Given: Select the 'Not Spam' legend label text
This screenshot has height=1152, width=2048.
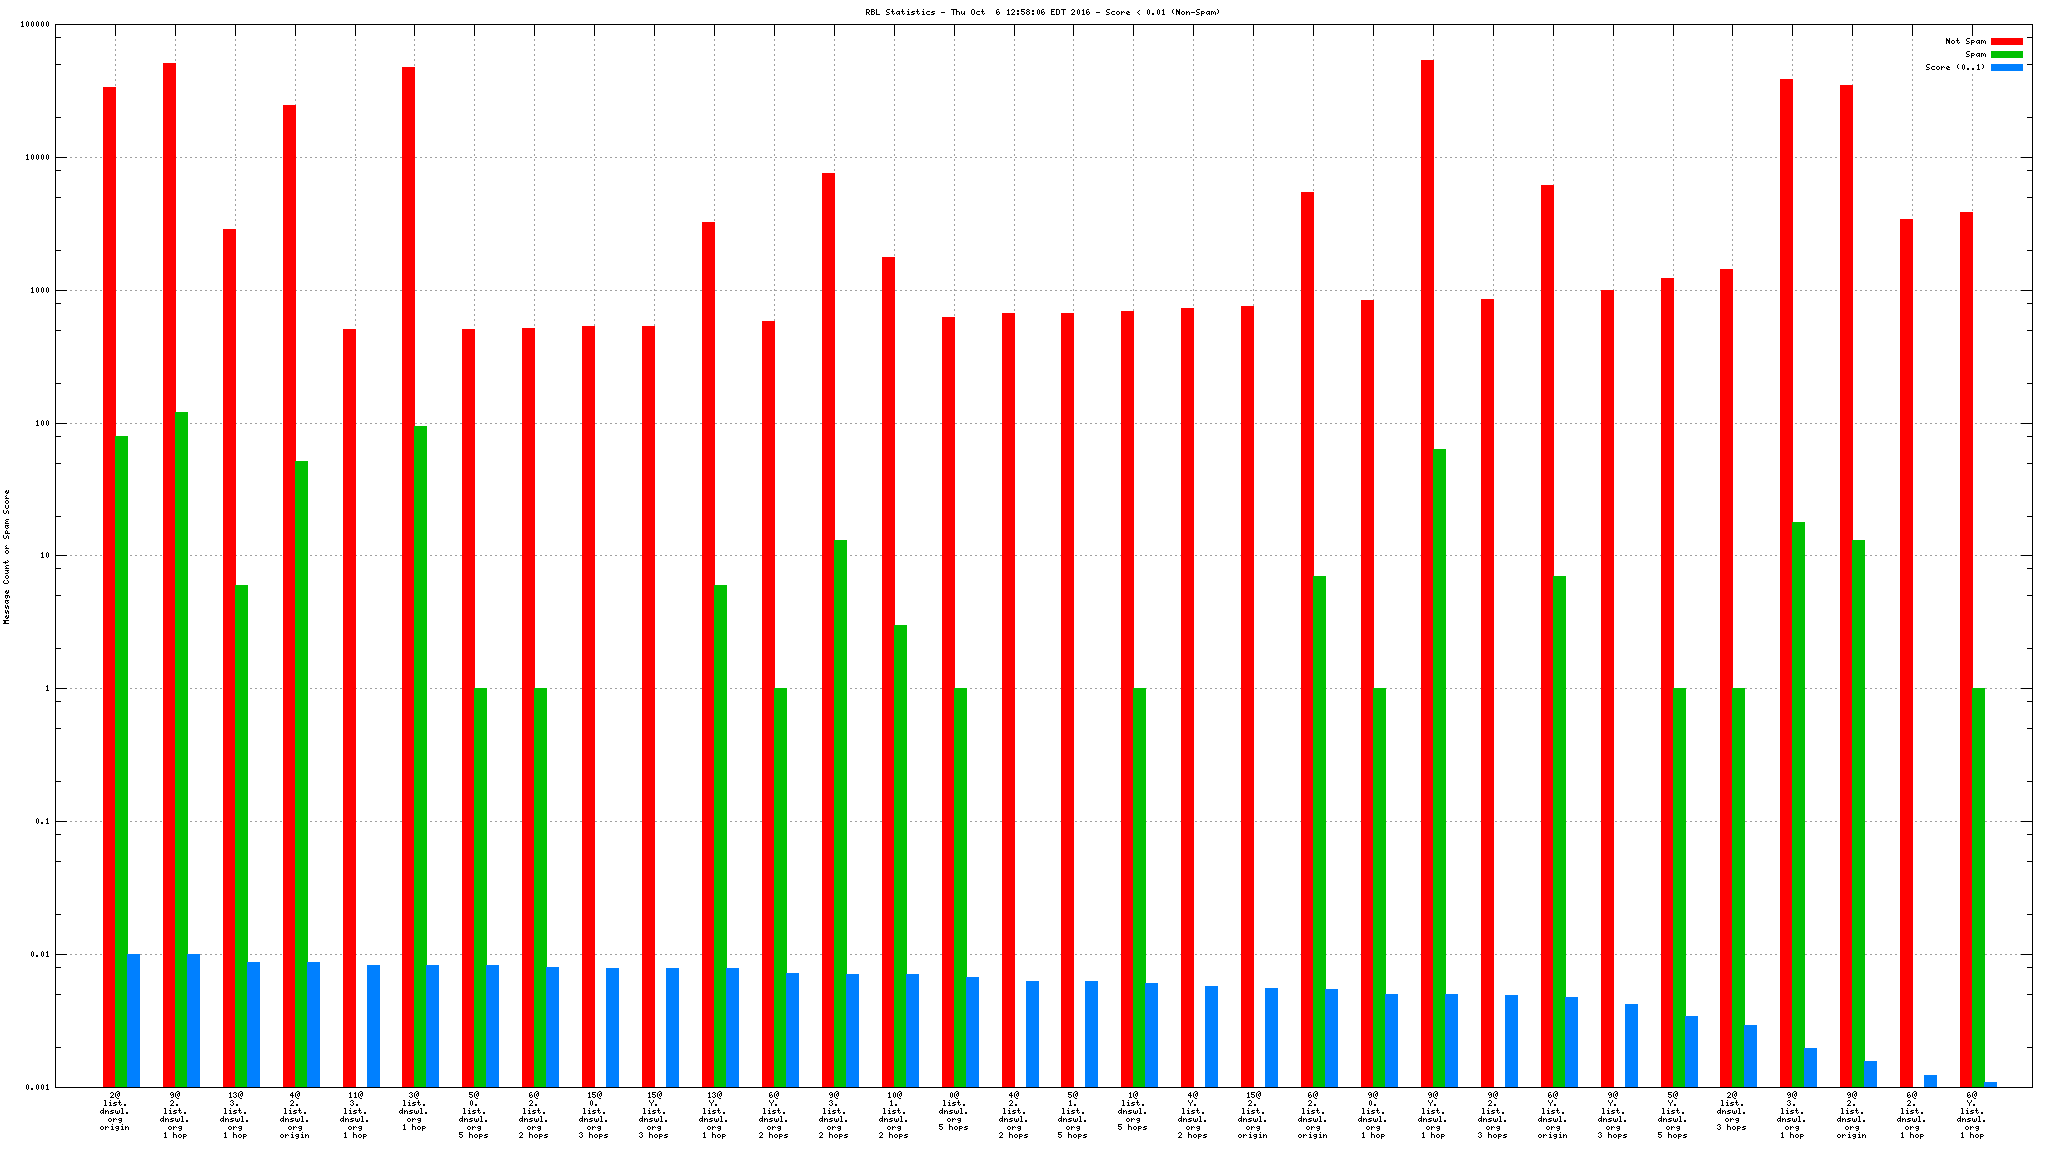Looking at the screenshot, I should click(x=1965, y=41).
